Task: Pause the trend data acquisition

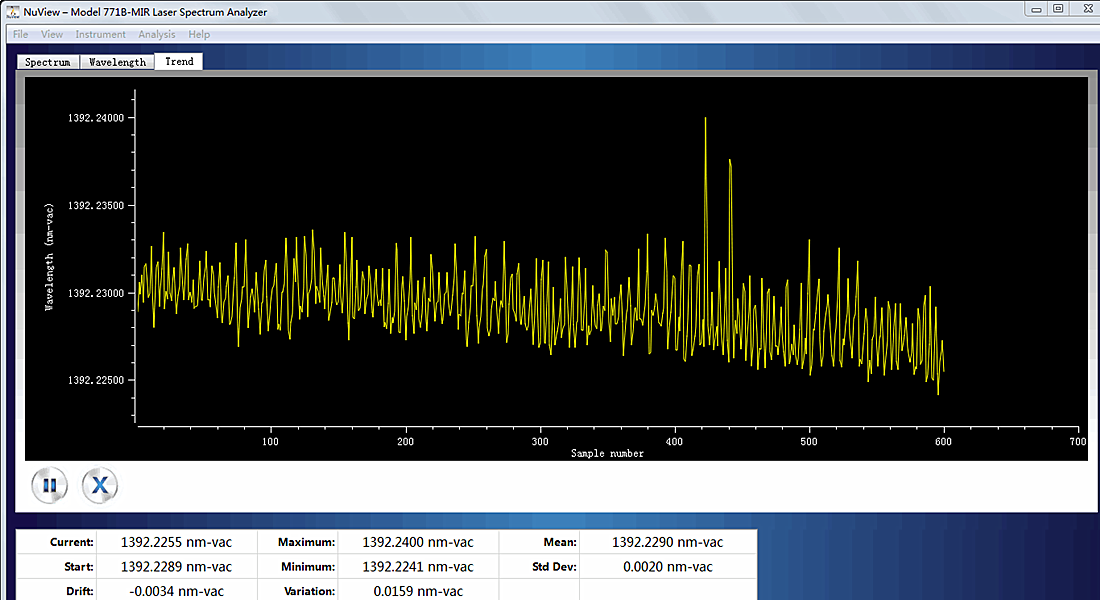Action: pyautogui.click(x=48, y=486)
